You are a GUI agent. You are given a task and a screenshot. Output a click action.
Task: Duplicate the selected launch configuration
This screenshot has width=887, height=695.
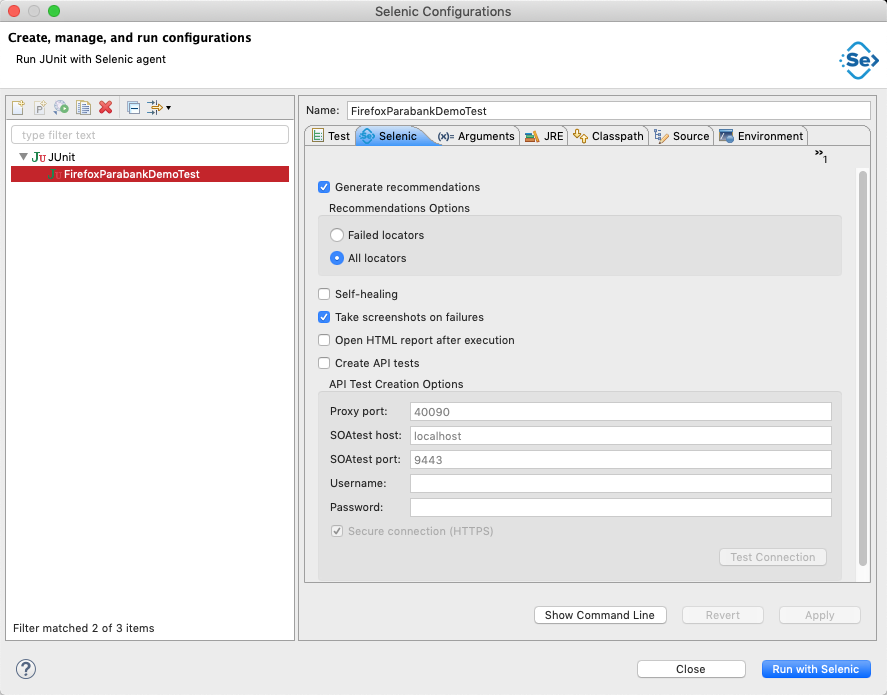click(x=83, y=107)
